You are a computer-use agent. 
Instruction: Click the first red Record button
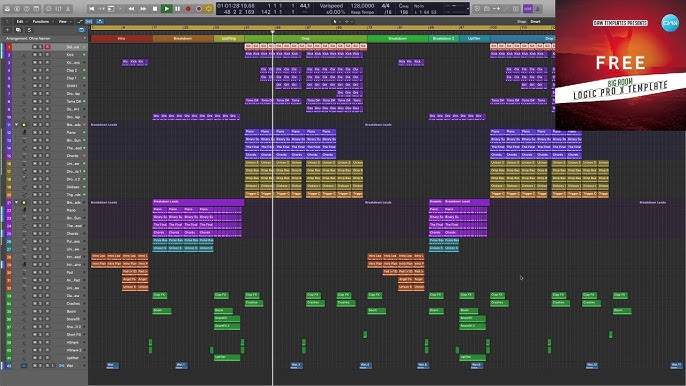pos(188,8)
